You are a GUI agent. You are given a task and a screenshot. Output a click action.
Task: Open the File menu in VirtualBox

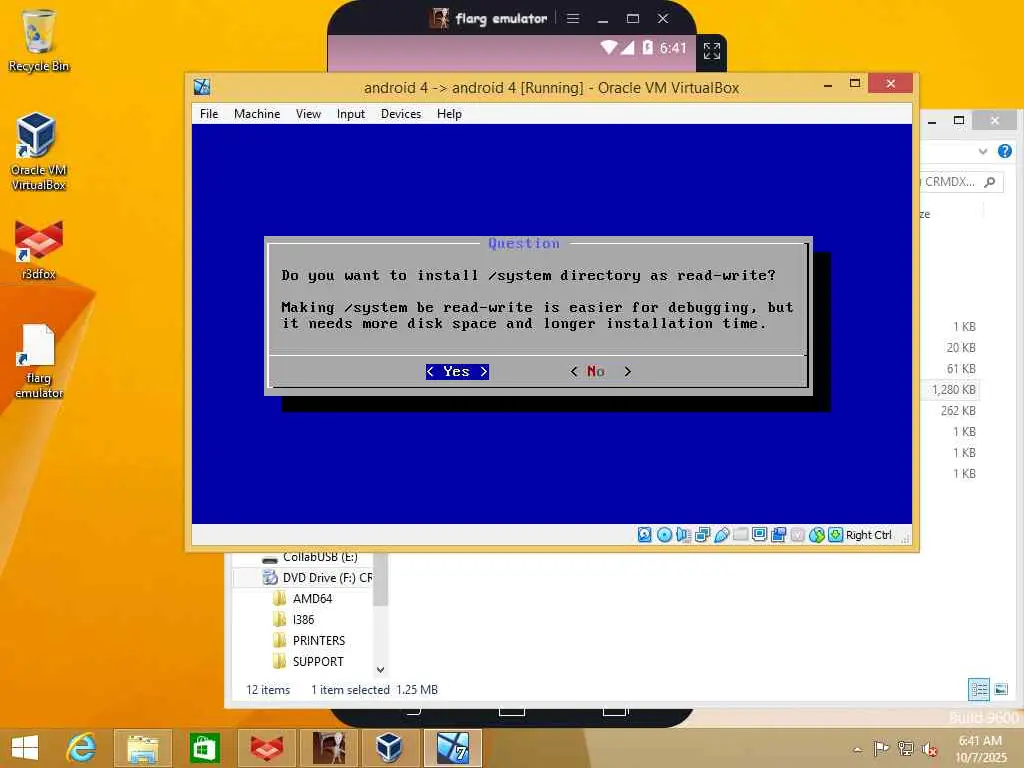[209, 114]
